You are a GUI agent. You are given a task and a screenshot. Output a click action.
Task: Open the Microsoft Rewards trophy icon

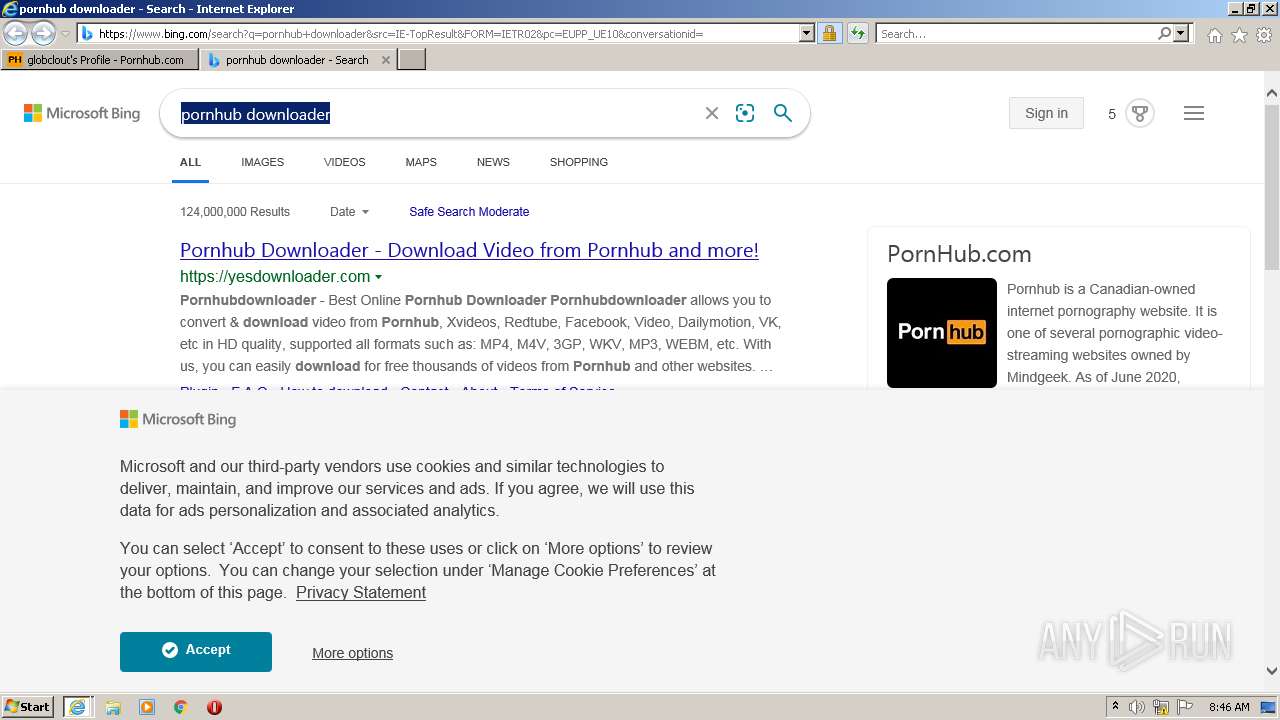point(1140,113)
